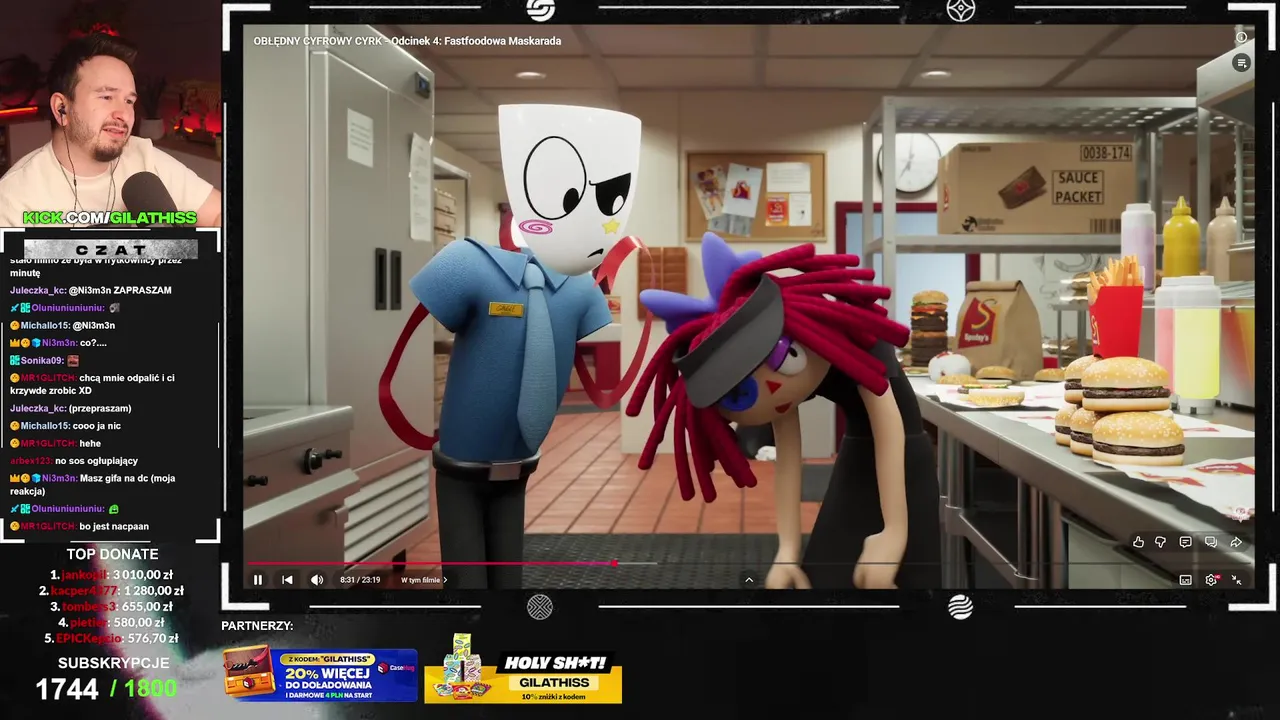This screenshot has height=720, width=1280.
Task: Select donor entry with 580,00 zł
Action: point(111,623)
